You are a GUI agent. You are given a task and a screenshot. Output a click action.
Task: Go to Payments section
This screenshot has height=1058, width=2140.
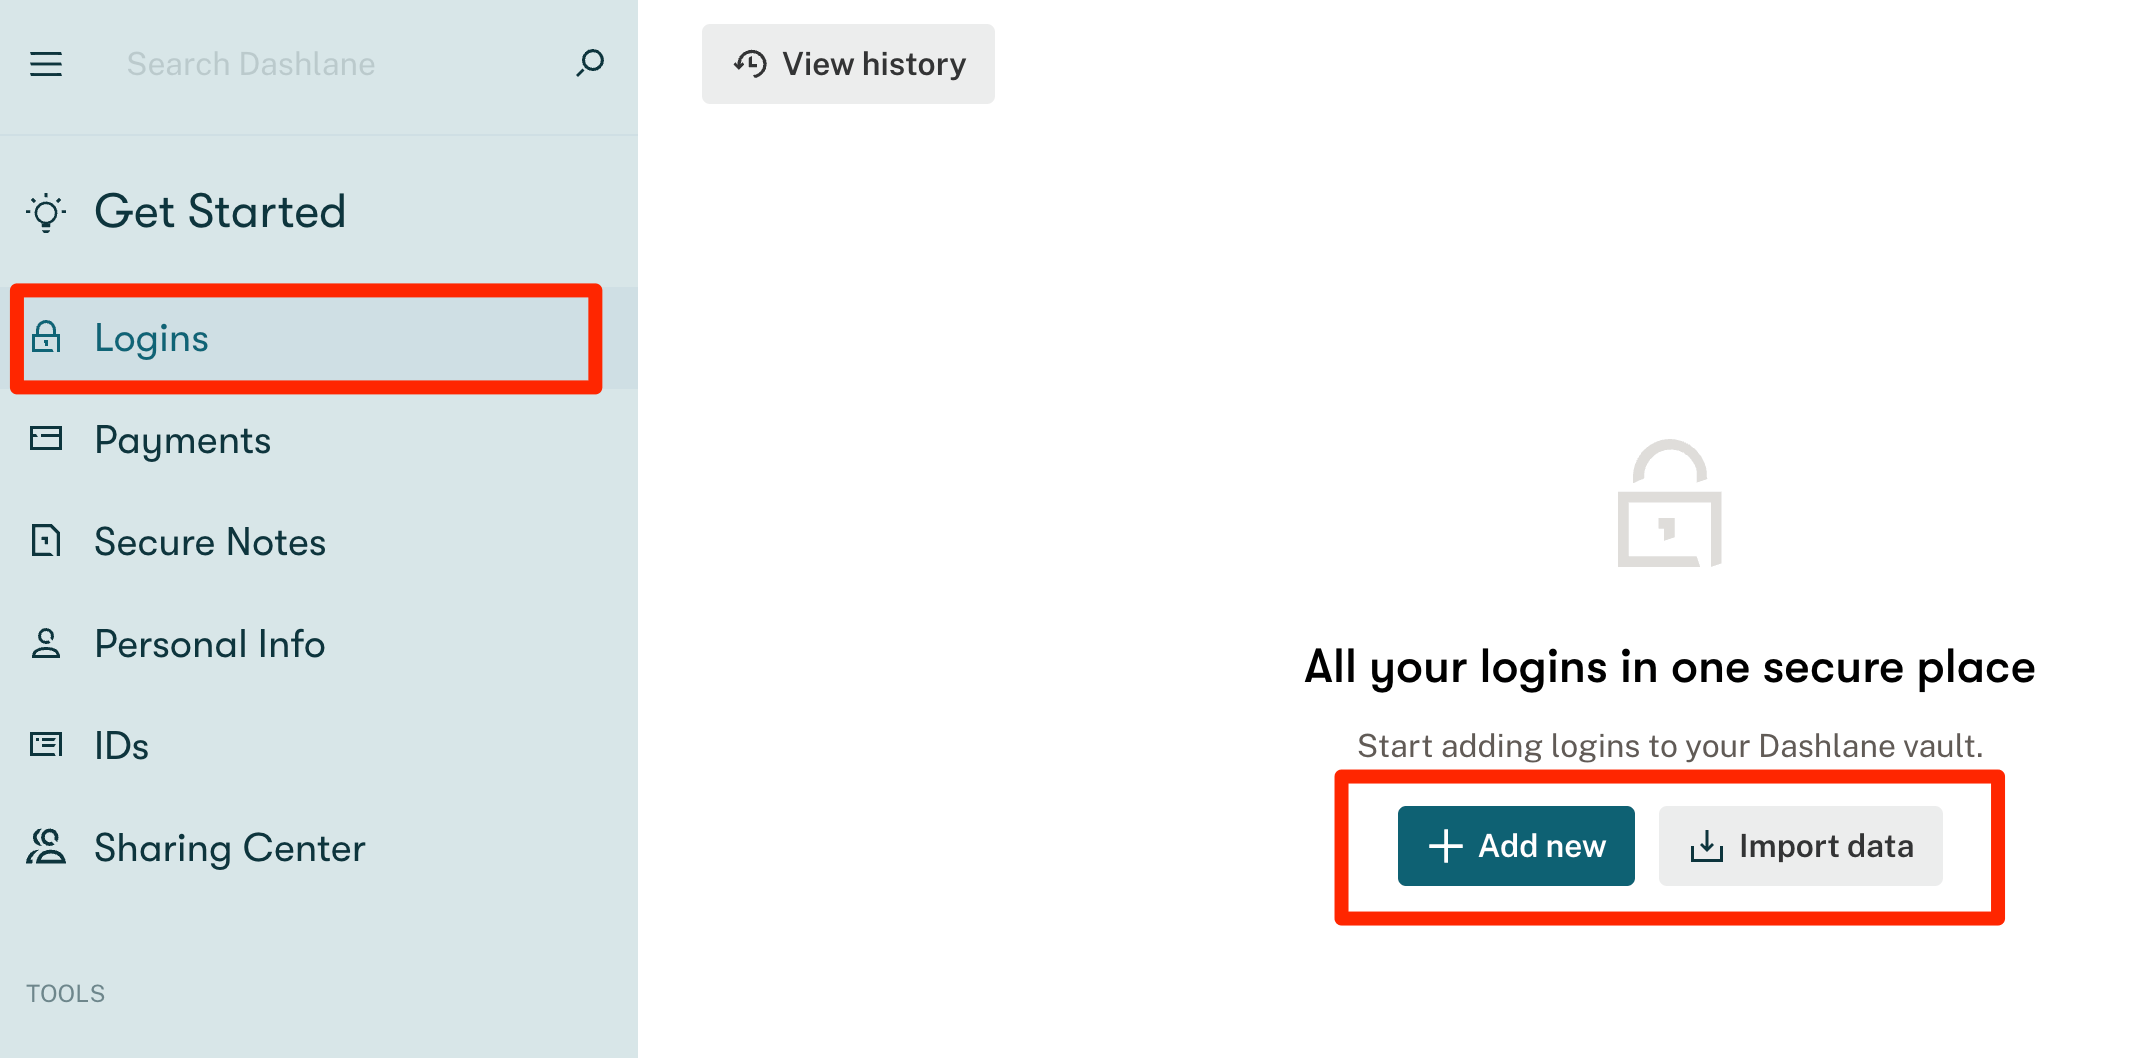point(319,440)
